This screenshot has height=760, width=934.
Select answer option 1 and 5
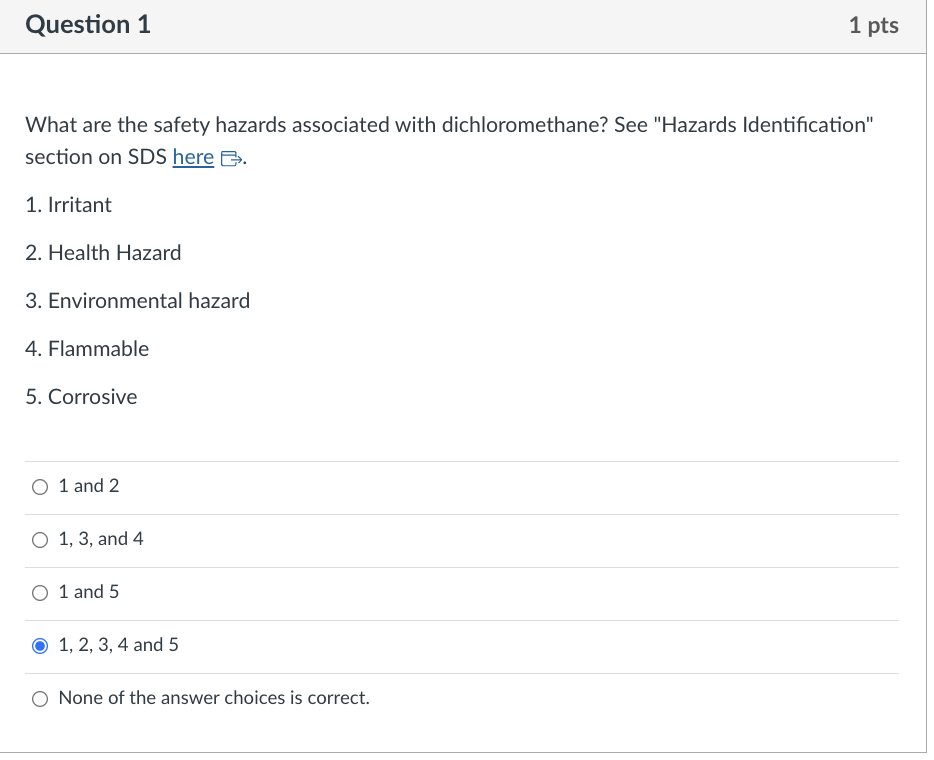click(40, 592)
